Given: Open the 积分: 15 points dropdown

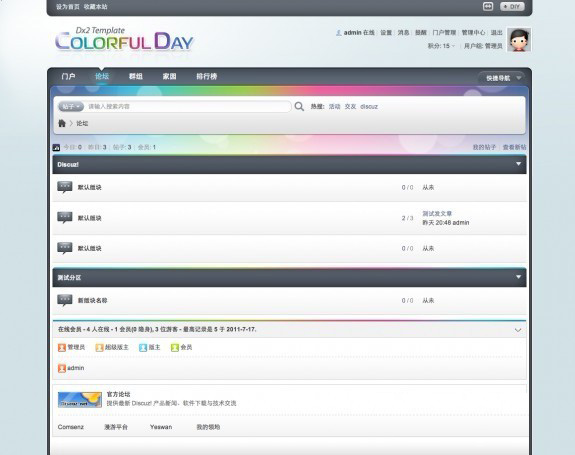Looking at the screenshot, I should (442, 46).
